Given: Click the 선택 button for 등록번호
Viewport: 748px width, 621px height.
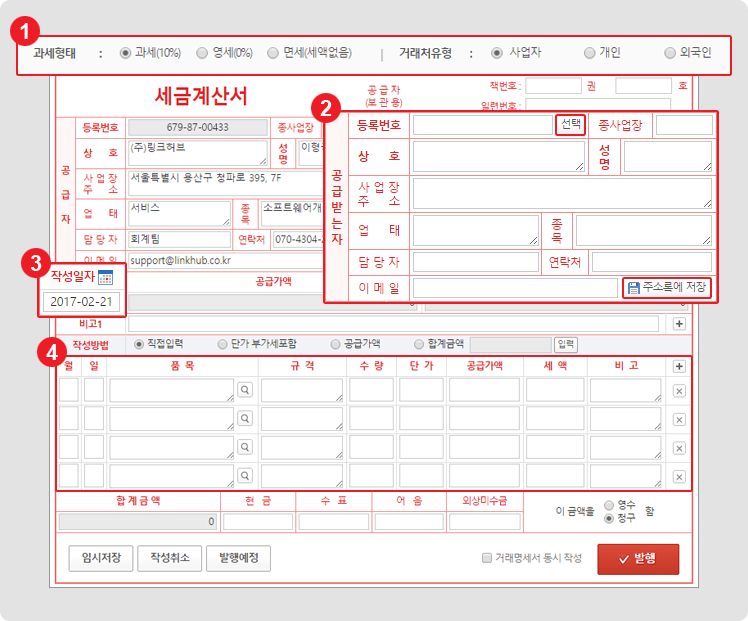Looking at the screenshot, I should pyautogui.click(x=571, y=125).
